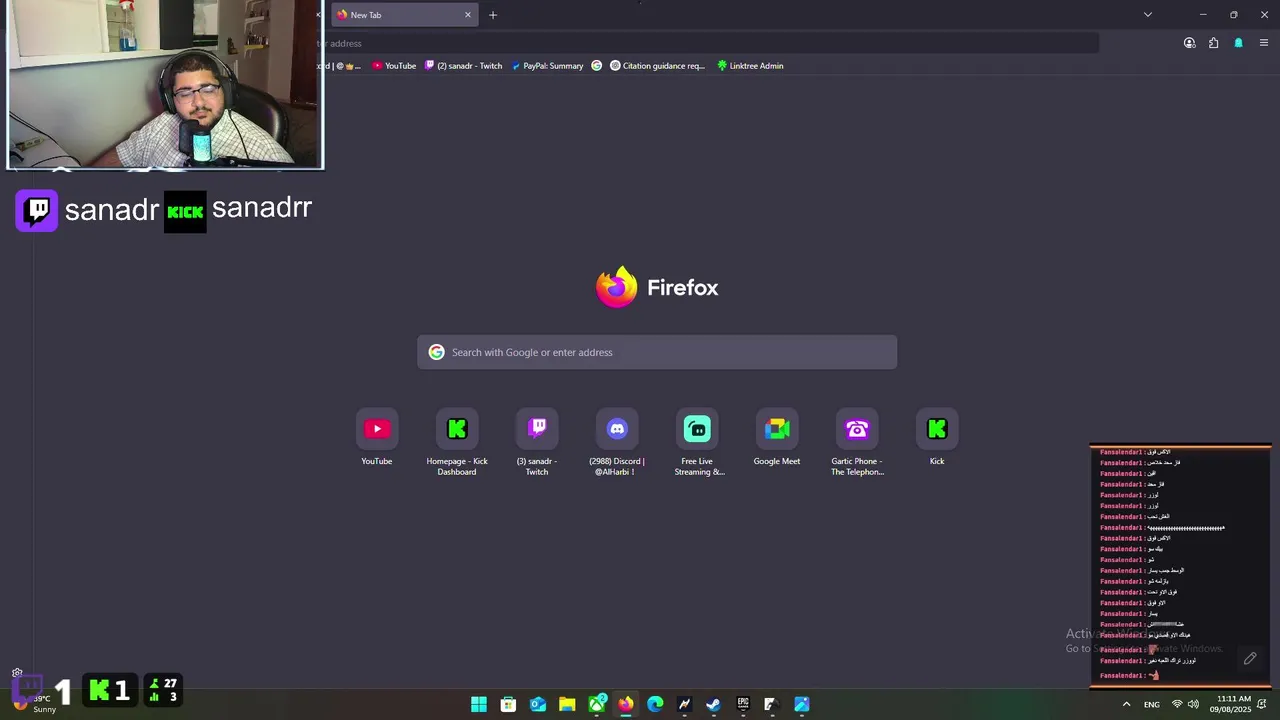This screenshot has width=1280, height=720.
Task: Open Epic Games Launcher from taskbar
Action: click(743, 704)
